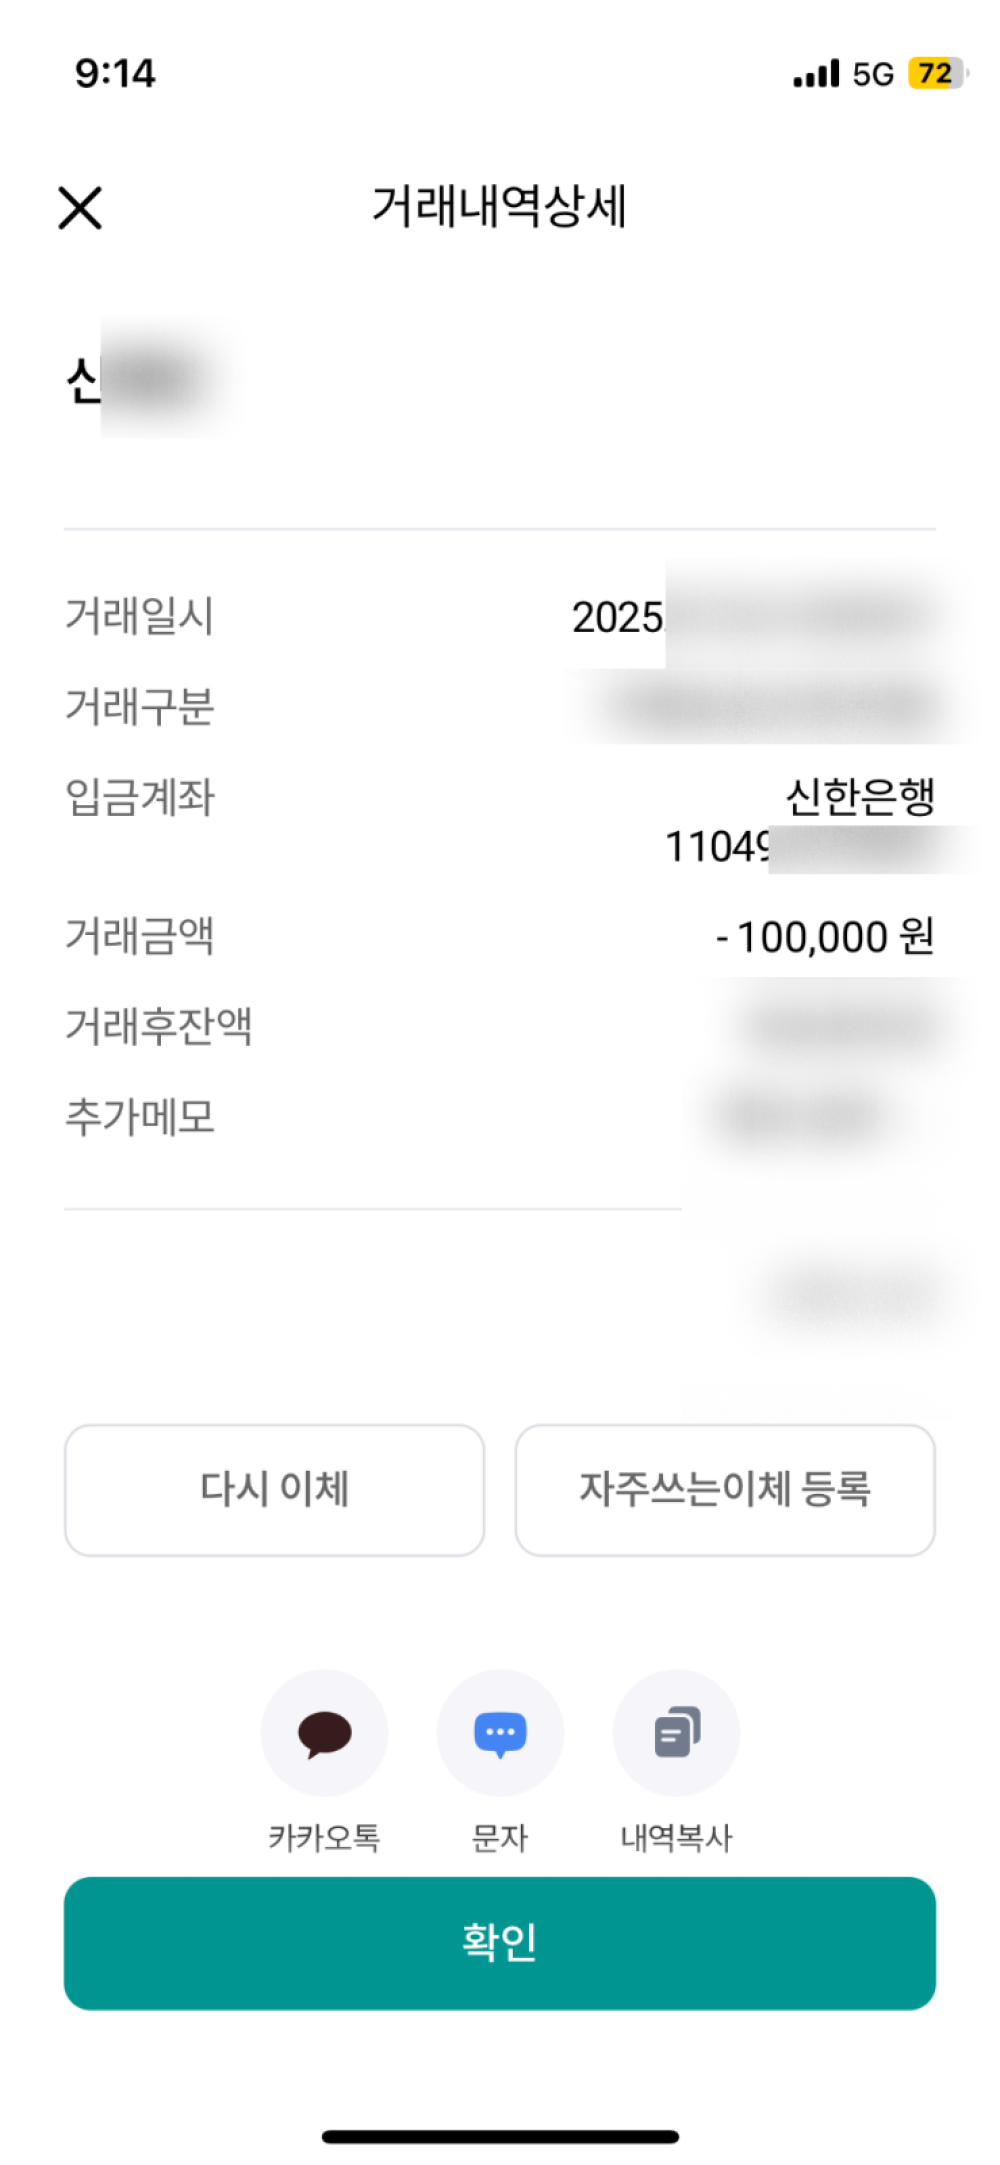Close the 거래내역상세 screen with X

coord(80,208)
